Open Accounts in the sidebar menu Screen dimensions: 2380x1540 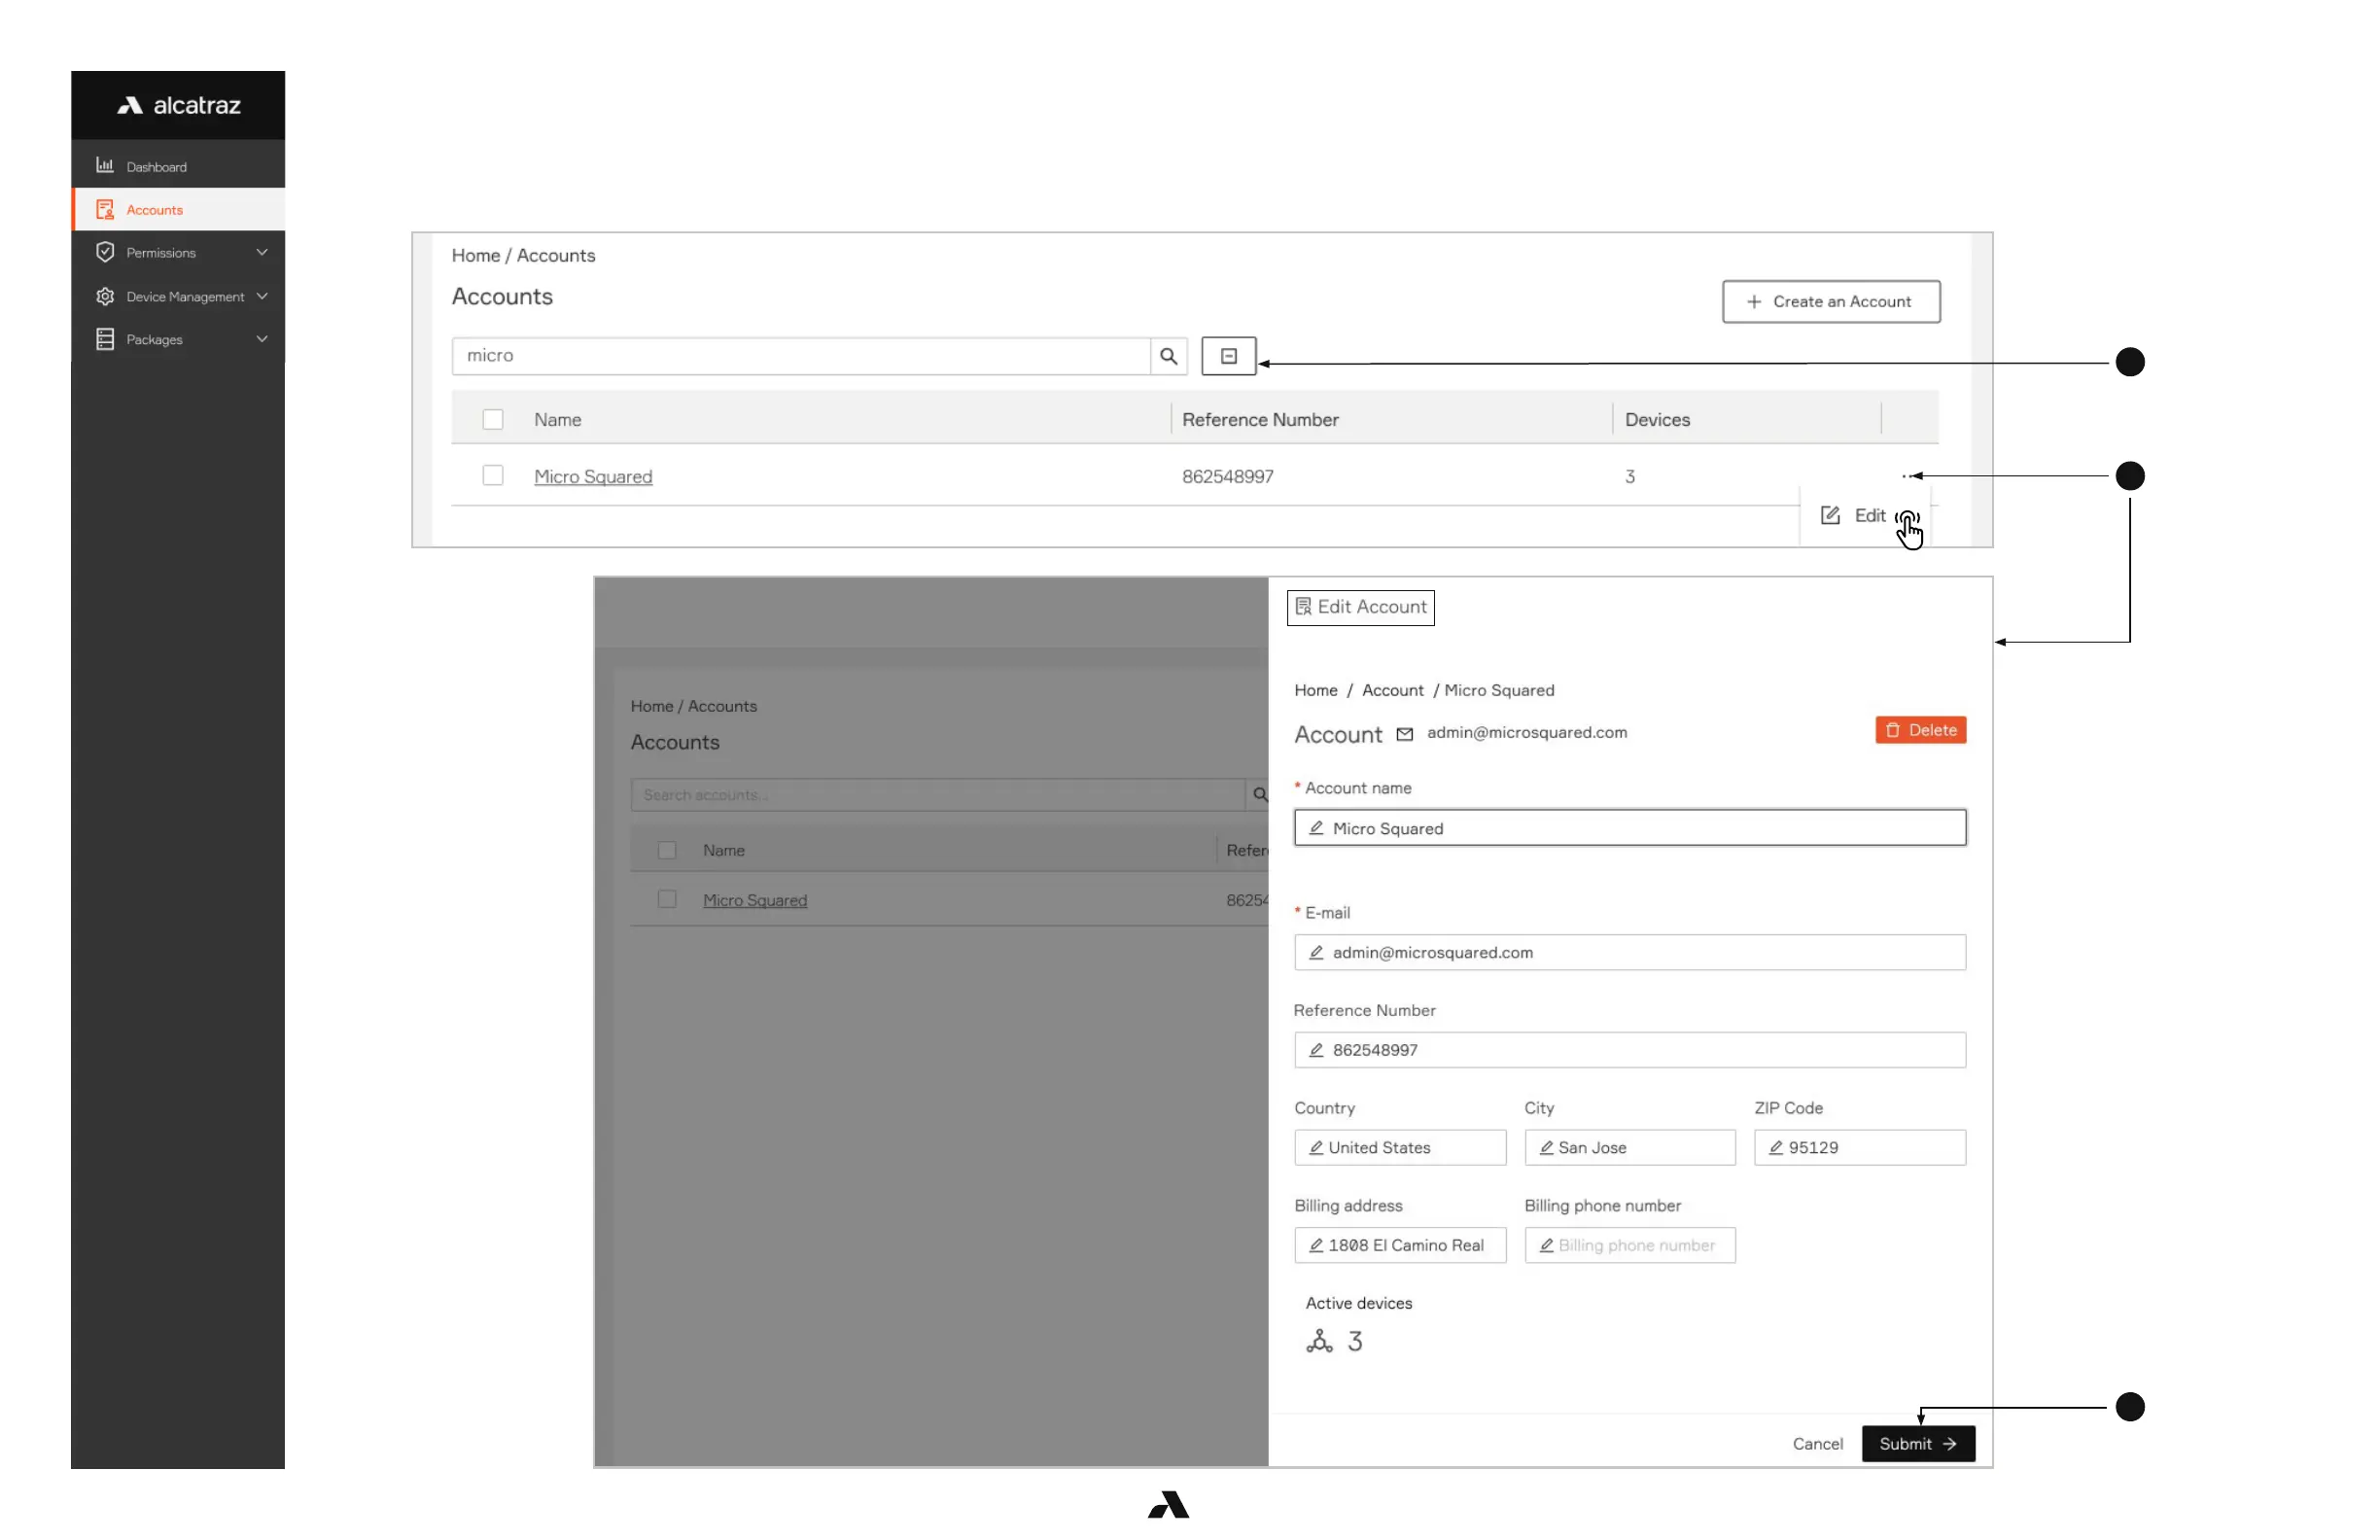pyautogui.click(x=155, y=210)
